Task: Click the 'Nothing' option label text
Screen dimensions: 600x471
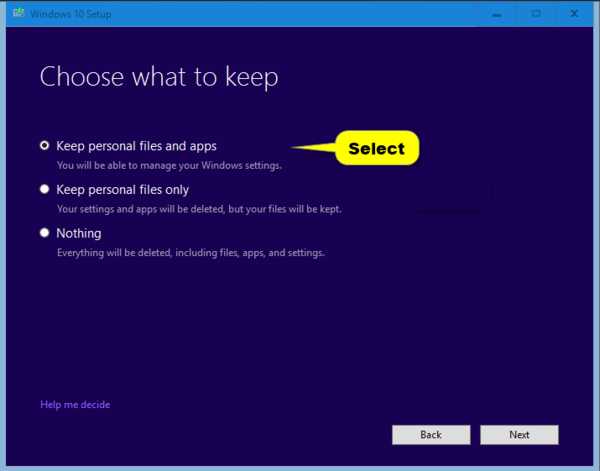Action: click(78, 234)
